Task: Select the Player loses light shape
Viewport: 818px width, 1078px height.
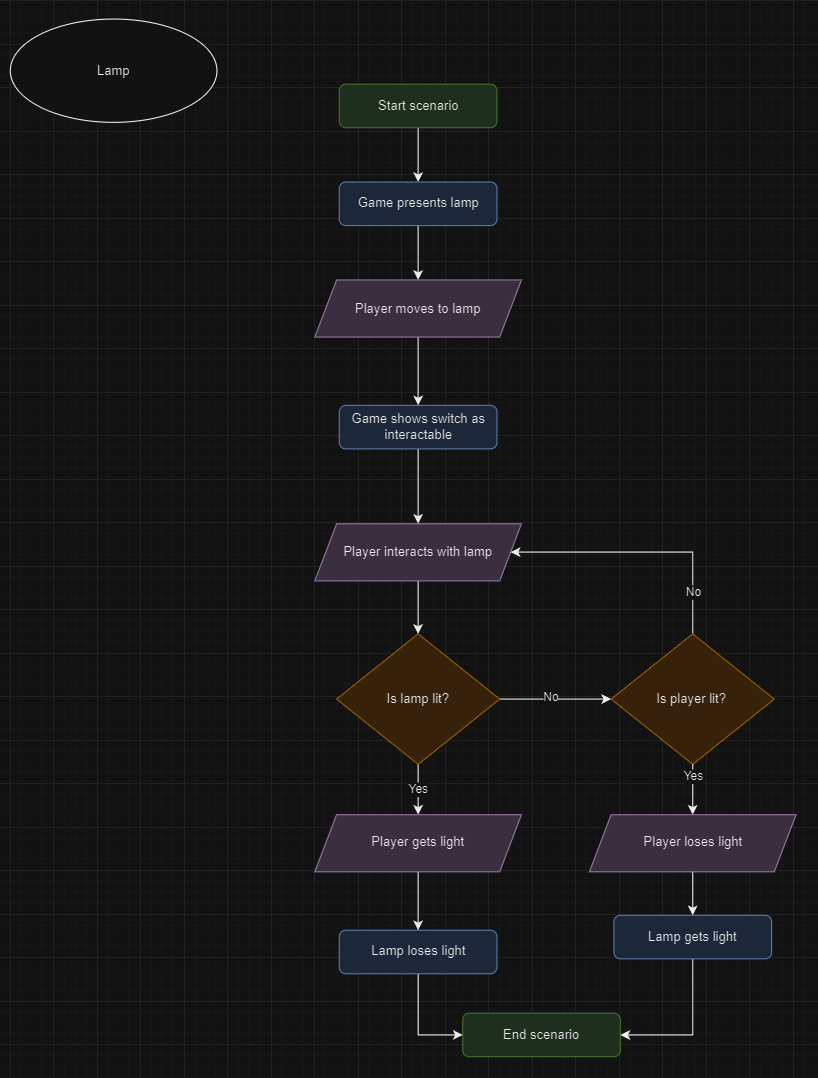Action: click(692, 842)
